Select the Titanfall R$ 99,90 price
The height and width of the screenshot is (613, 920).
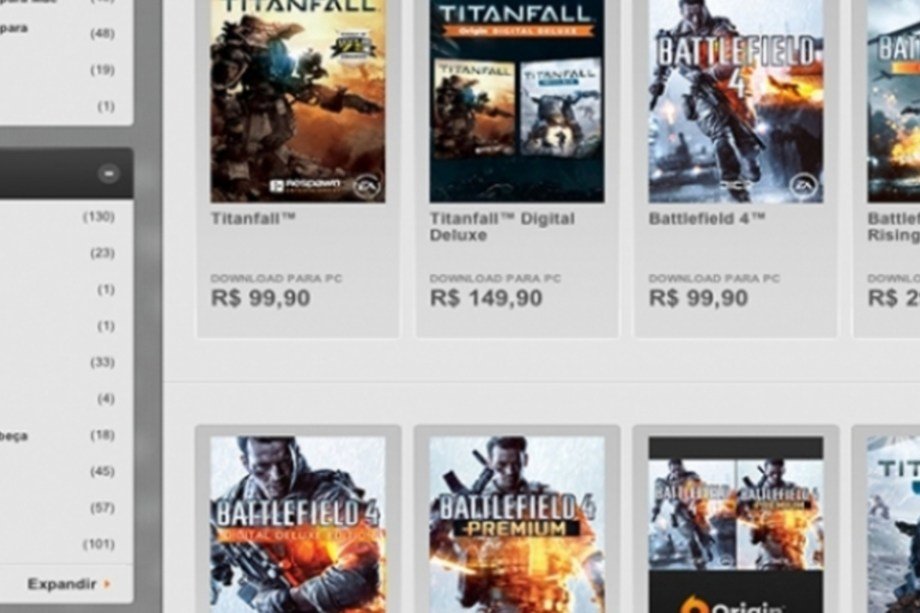pyautogui.click(x=261, y=298)
